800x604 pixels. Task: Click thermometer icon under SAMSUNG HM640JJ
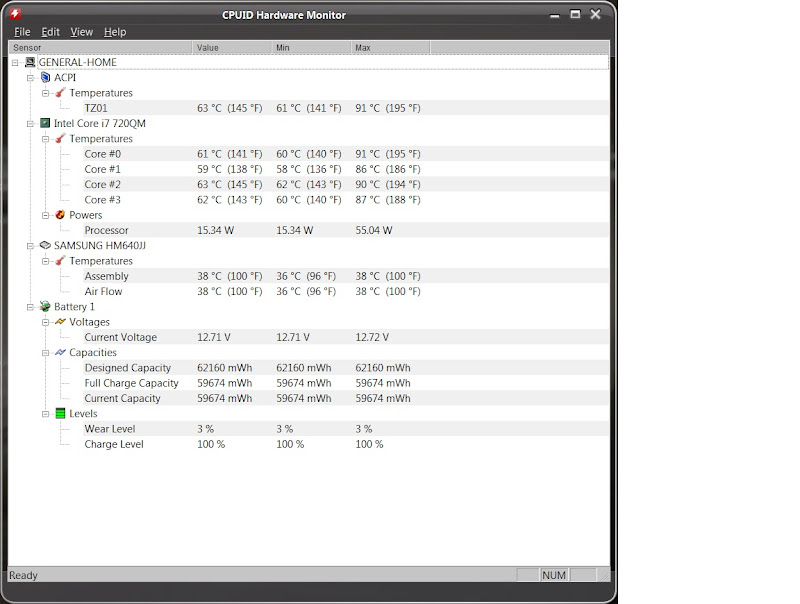click(60, 261)
